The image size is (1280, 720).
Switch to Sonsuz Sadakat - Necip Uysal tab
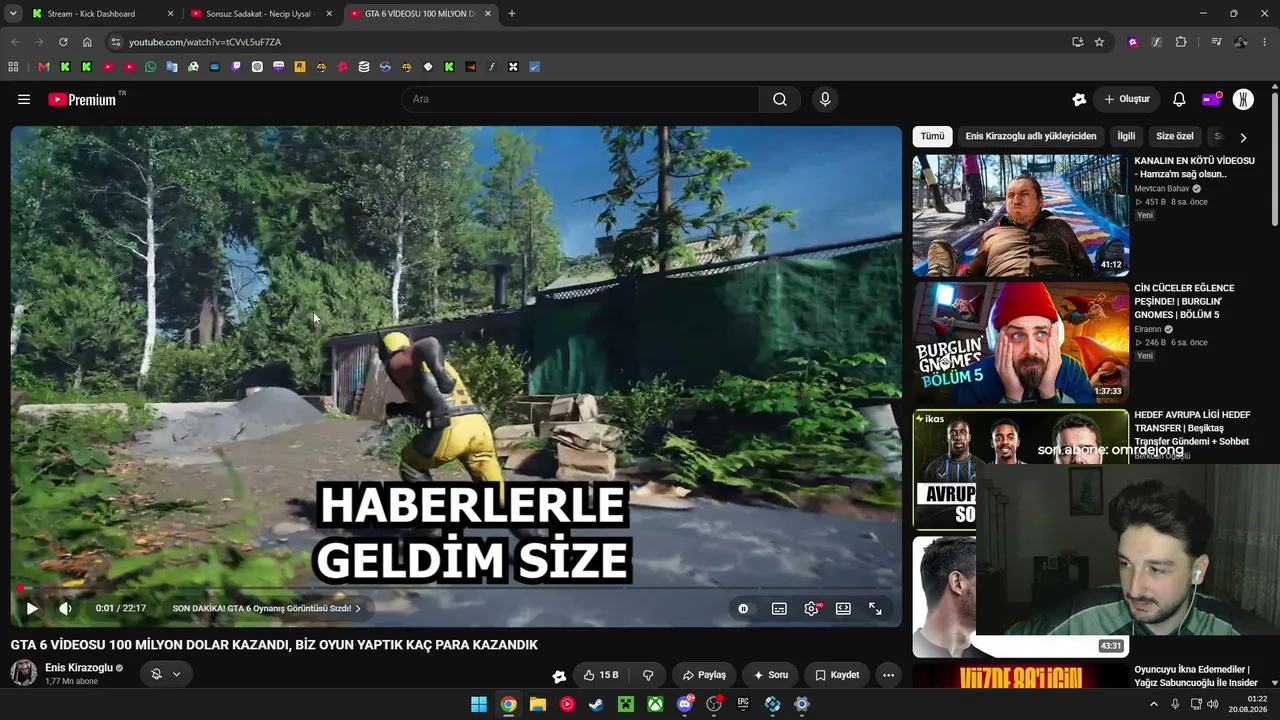tap(260, 14)
